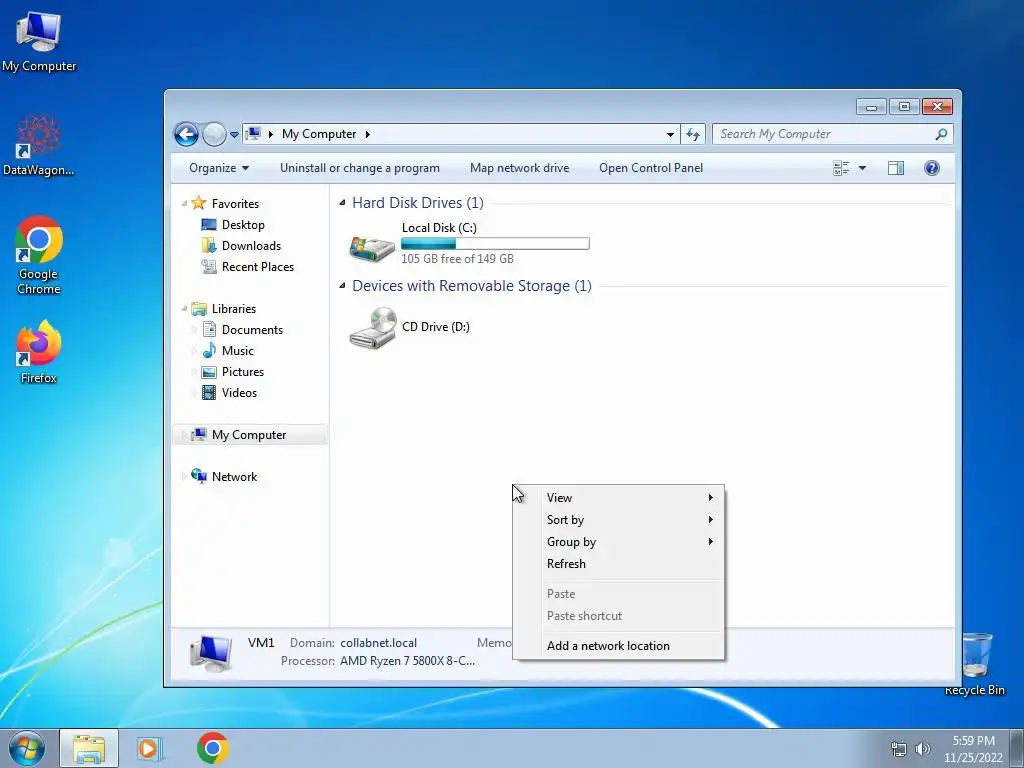Select the Pictures library
Image resolution: width=1024 pixels, height=768 pixels.
click(x=243, y=372)
